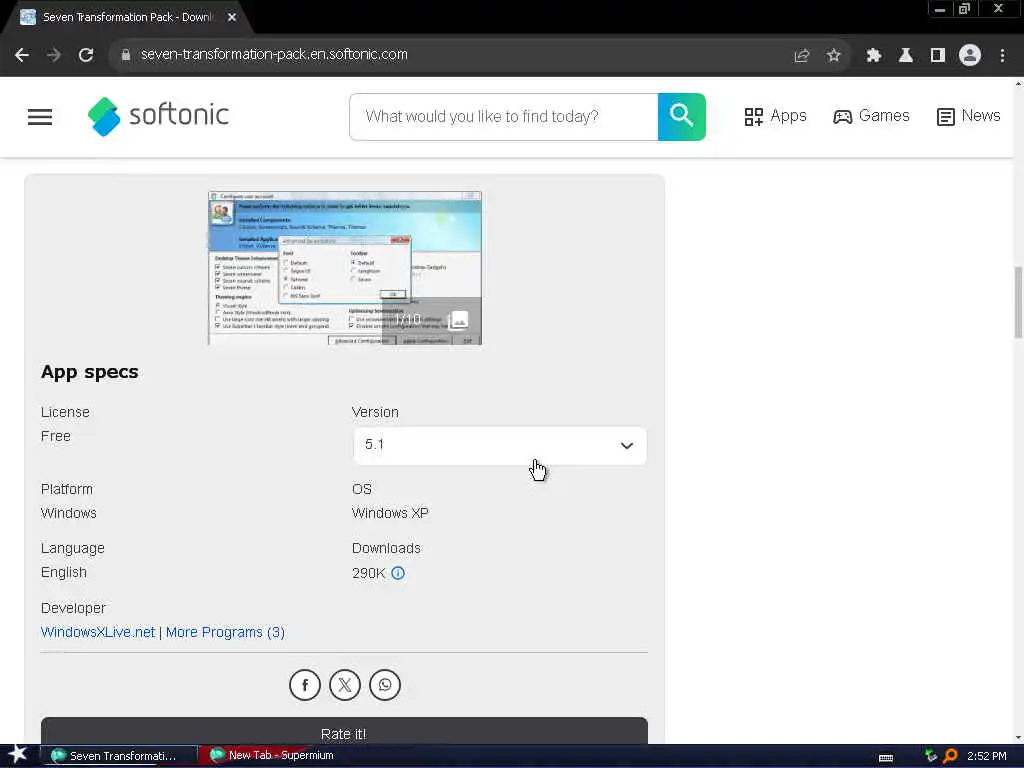Screen dimensions: 1024x768
Task: Open the extensions puzzle icon
Action: coord(873,56)
